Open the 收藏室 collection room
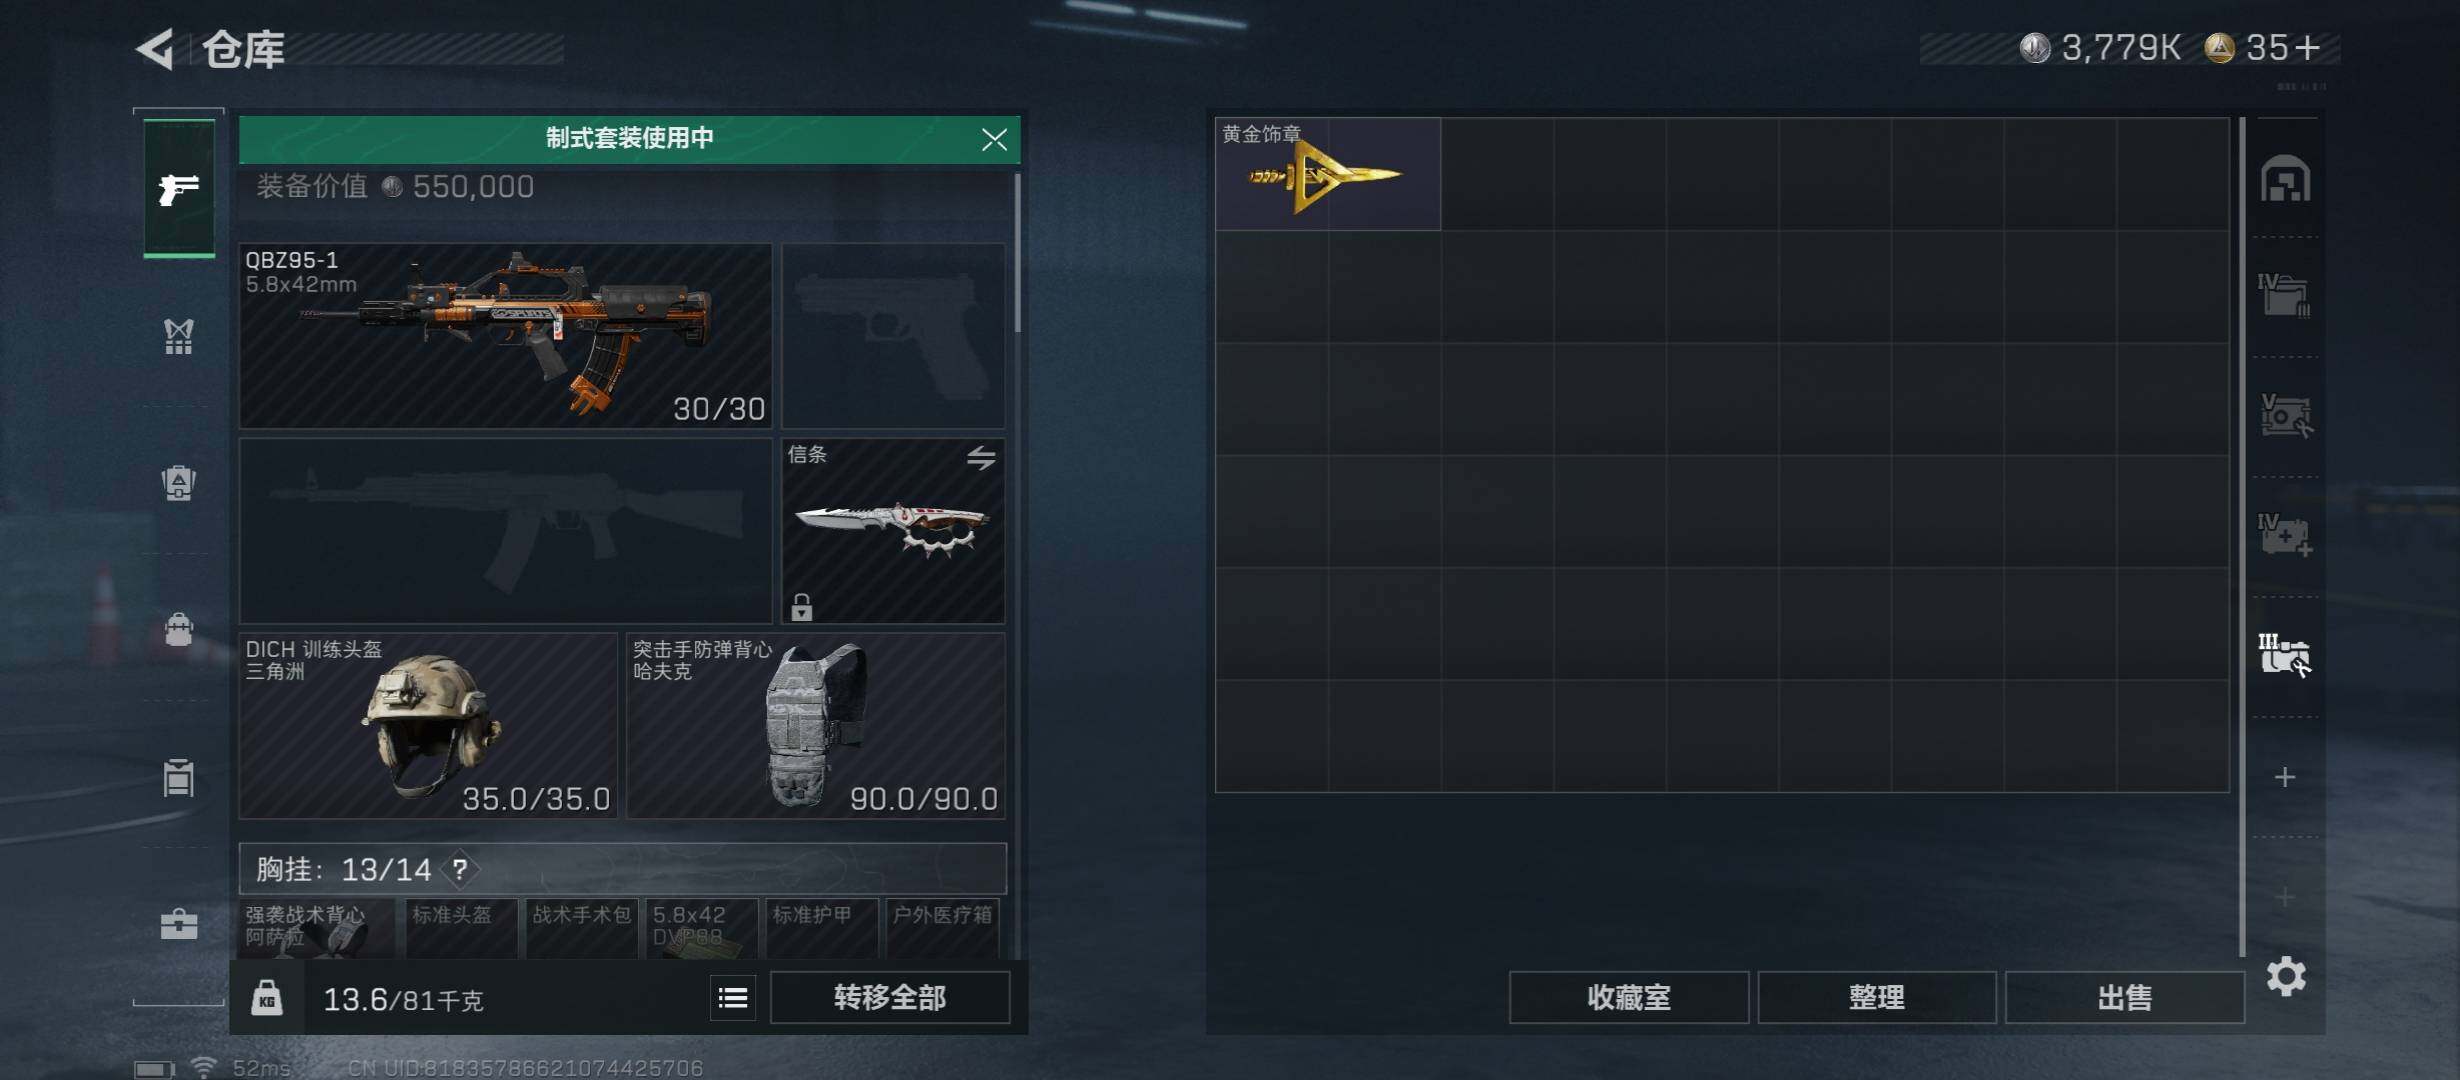 (1629, 998)
